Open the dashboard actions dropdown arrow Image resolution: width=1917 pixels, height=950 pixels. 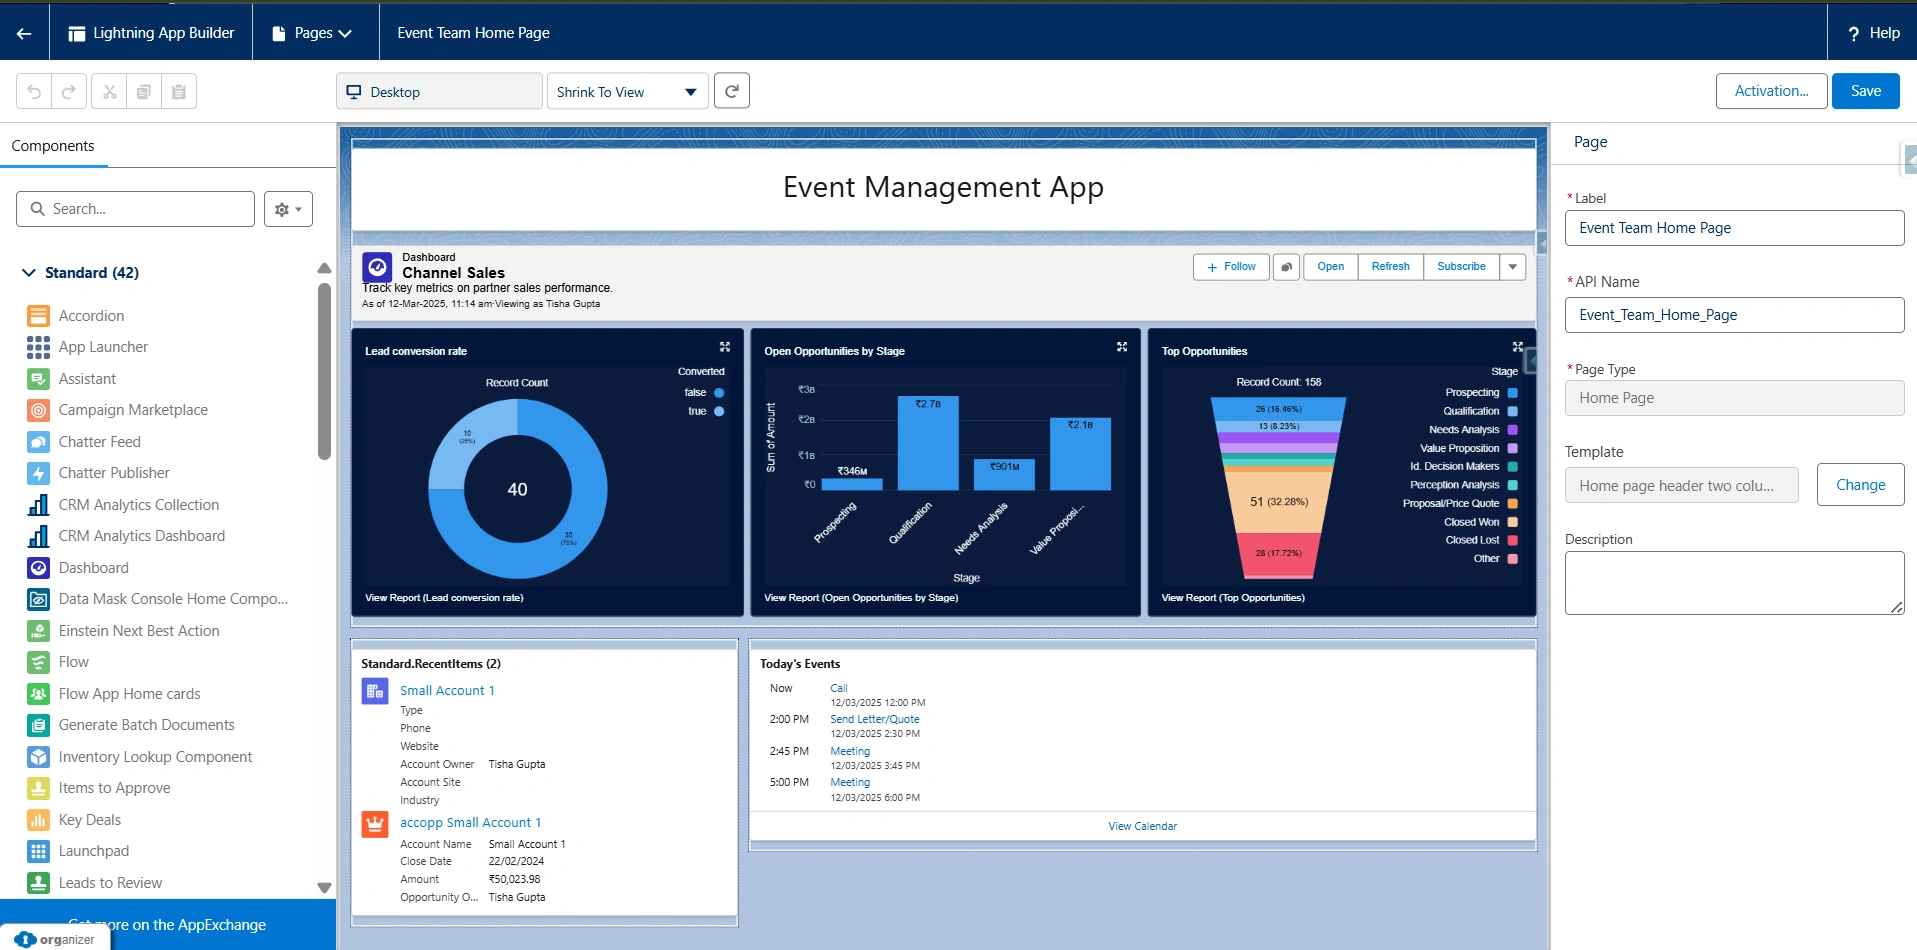(1513, 267)
